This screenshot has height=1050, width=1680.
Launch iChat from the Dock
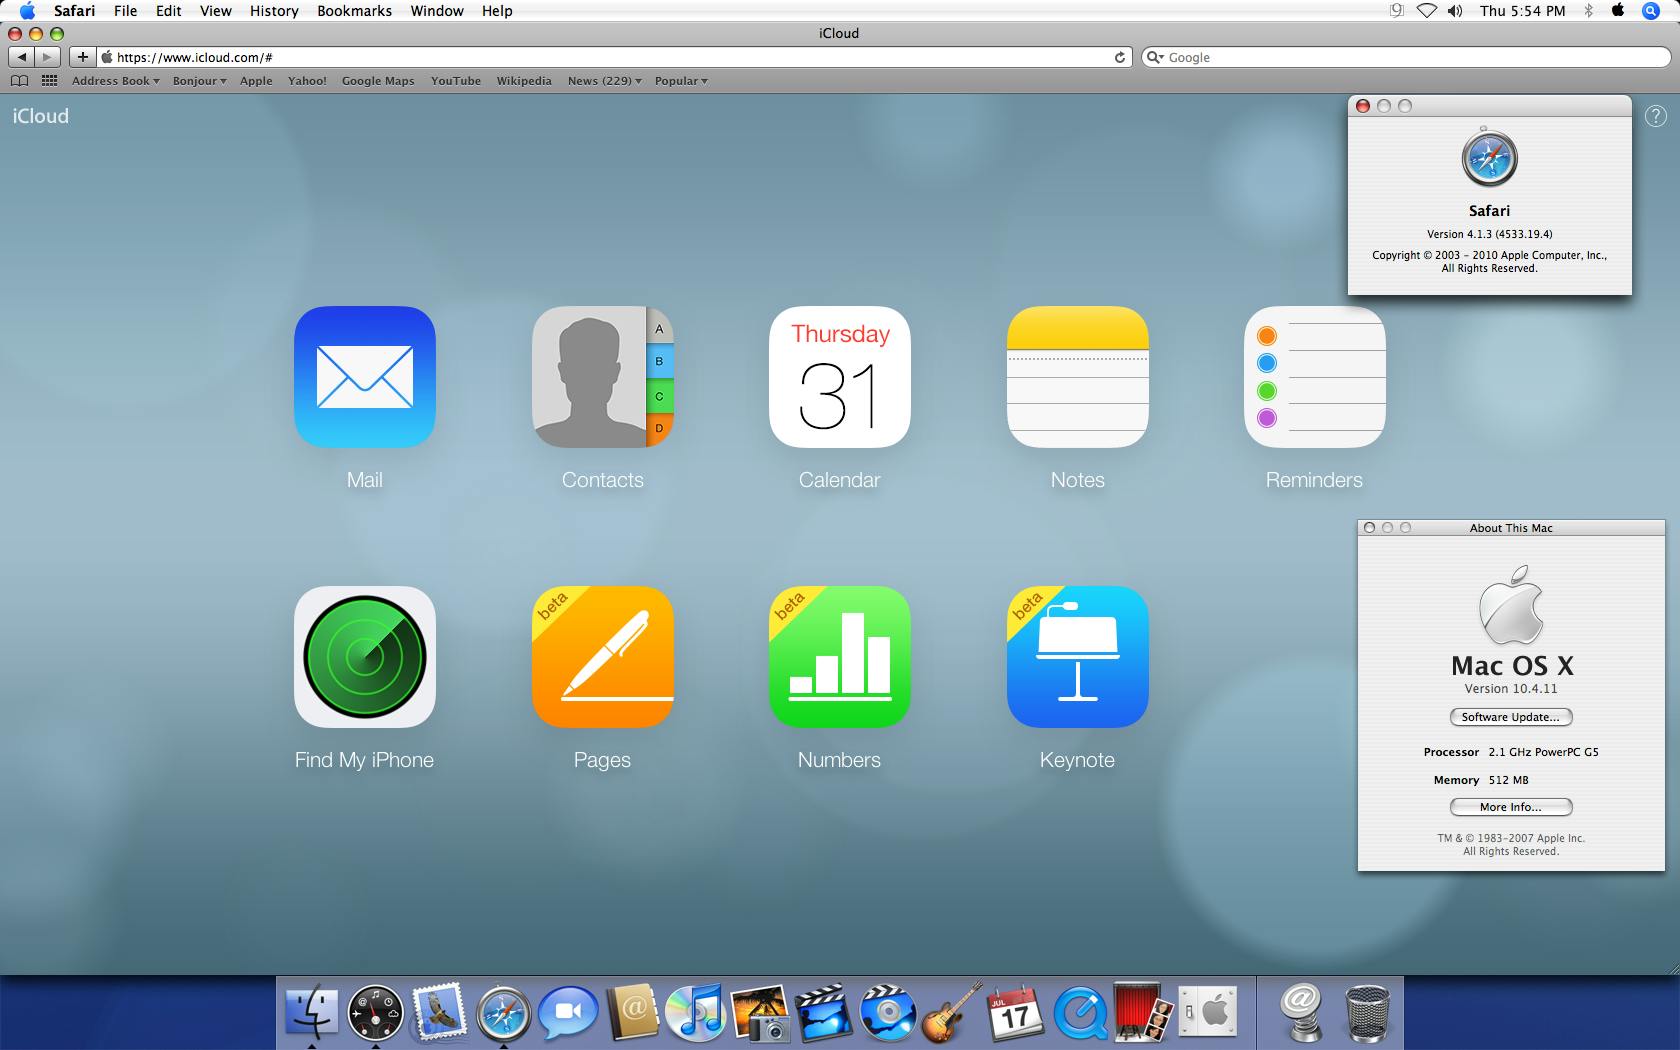pyautogui.click(x=567, y=1012)
